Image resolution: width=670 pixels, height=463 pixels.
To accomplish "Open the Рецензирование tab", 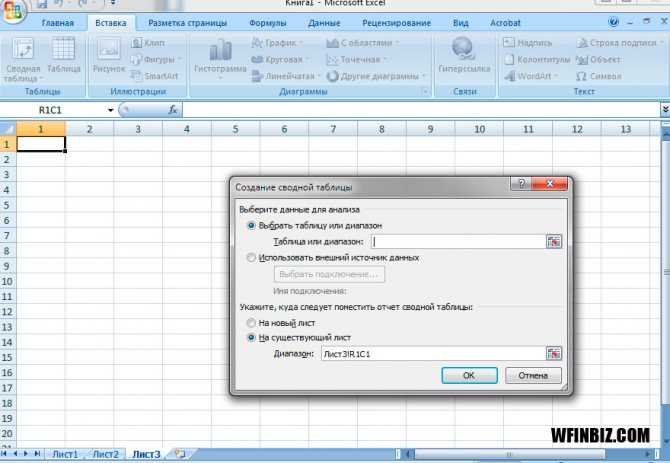I will tap(397, 23).
